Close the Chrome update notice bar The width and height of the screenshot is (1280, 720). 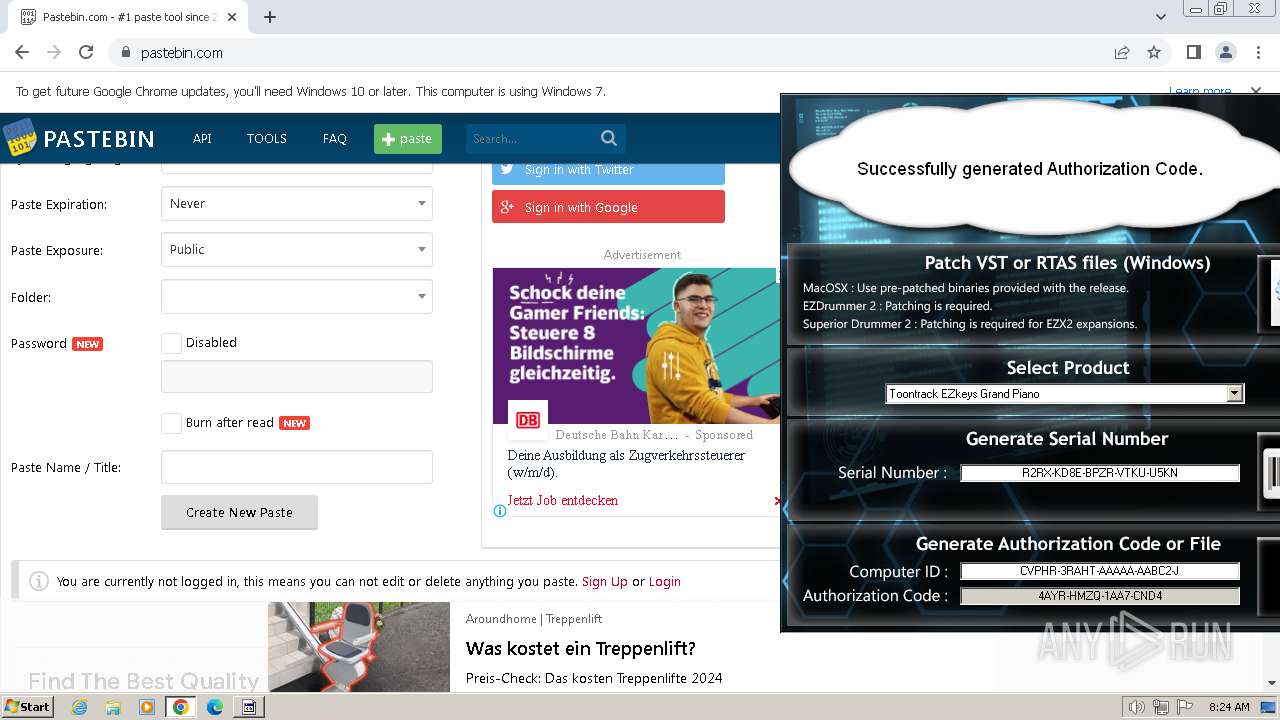tap(1257, 91)
